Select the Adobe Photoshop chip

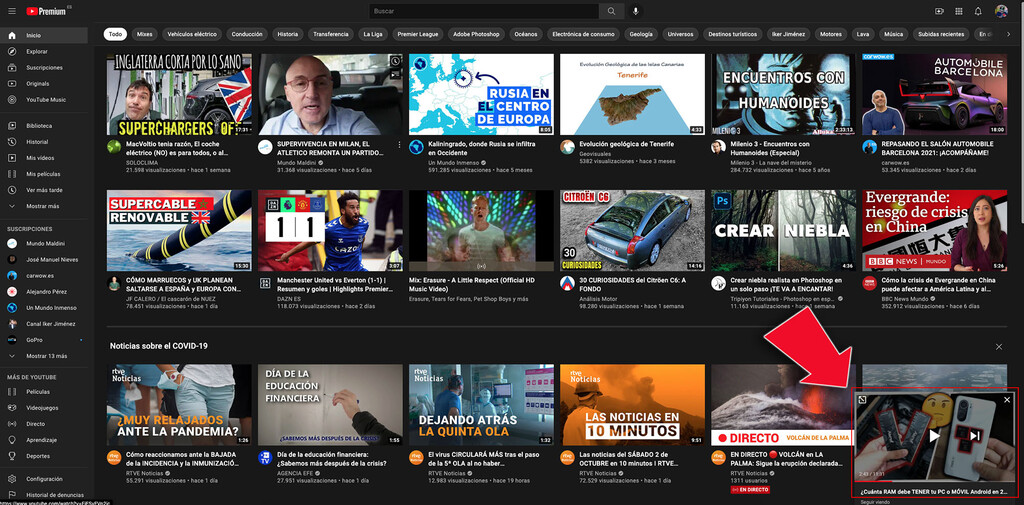pyautogui.click(x=476, y=34)
